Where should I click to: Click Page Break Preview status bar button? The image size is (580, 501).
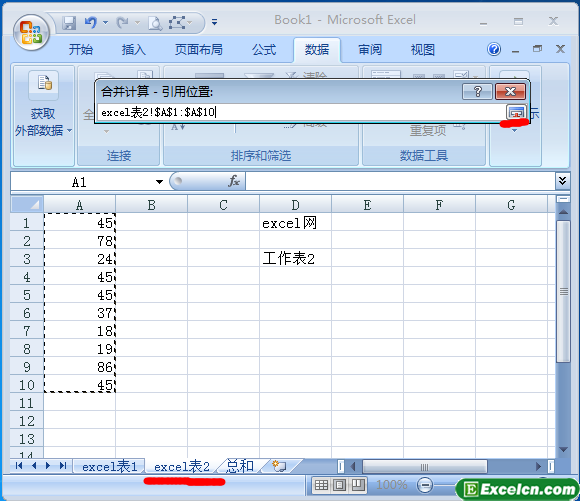[x=357, y=485]
